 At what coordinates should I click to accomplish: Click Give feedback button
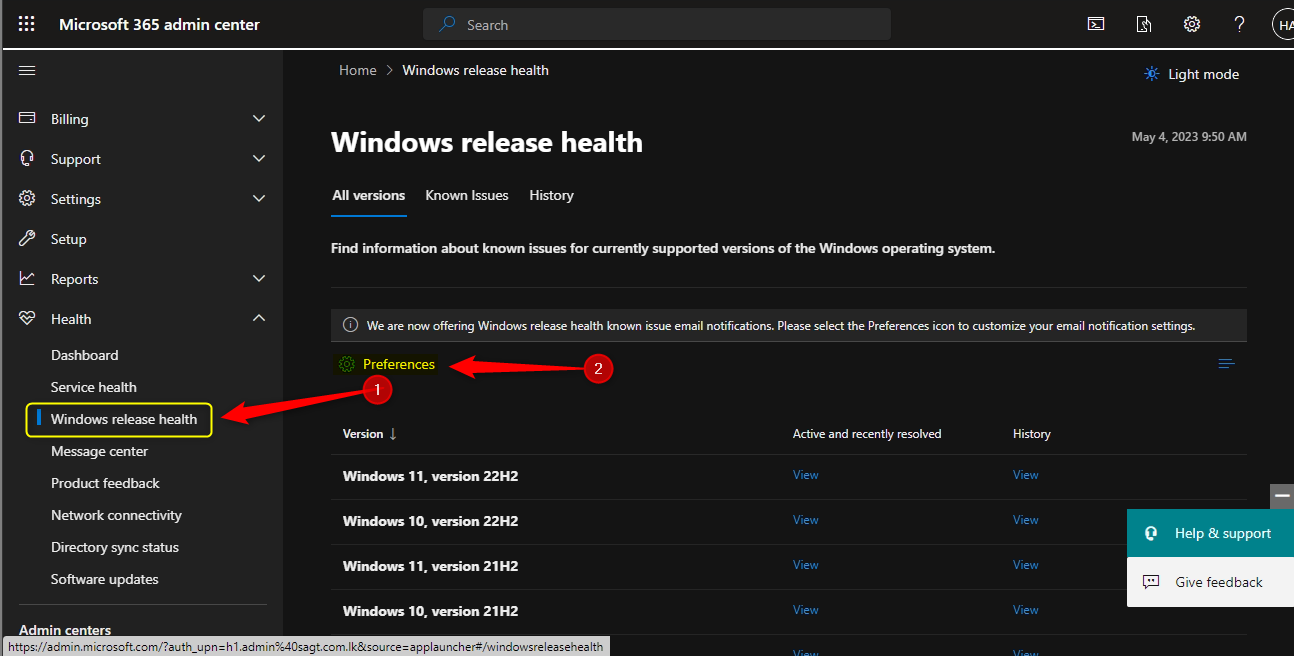tap(1210, 582)
